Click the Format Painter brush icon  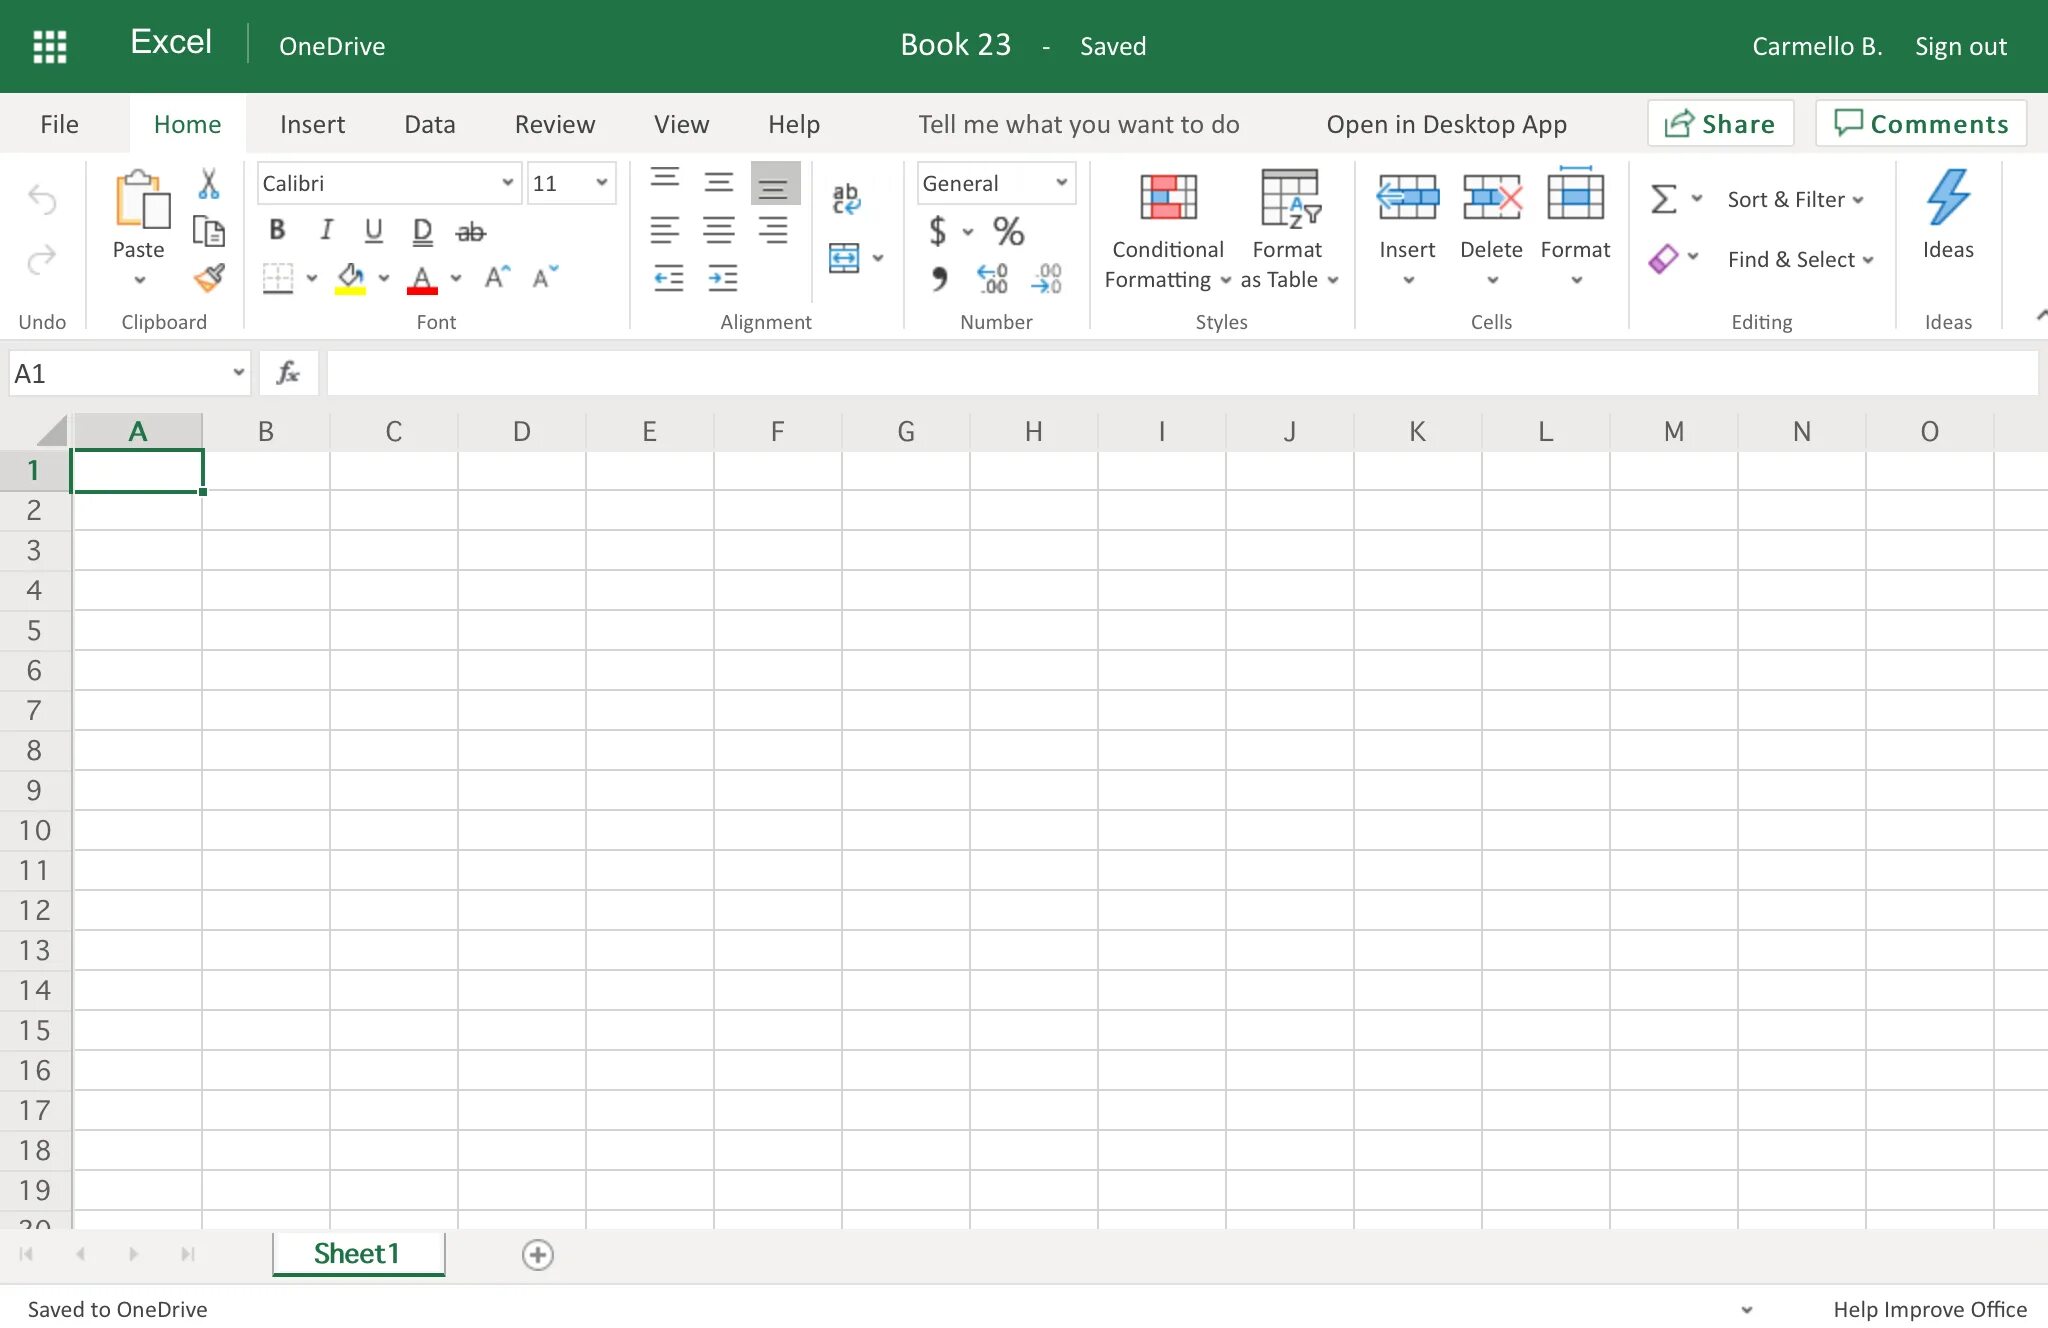[209, 278]
